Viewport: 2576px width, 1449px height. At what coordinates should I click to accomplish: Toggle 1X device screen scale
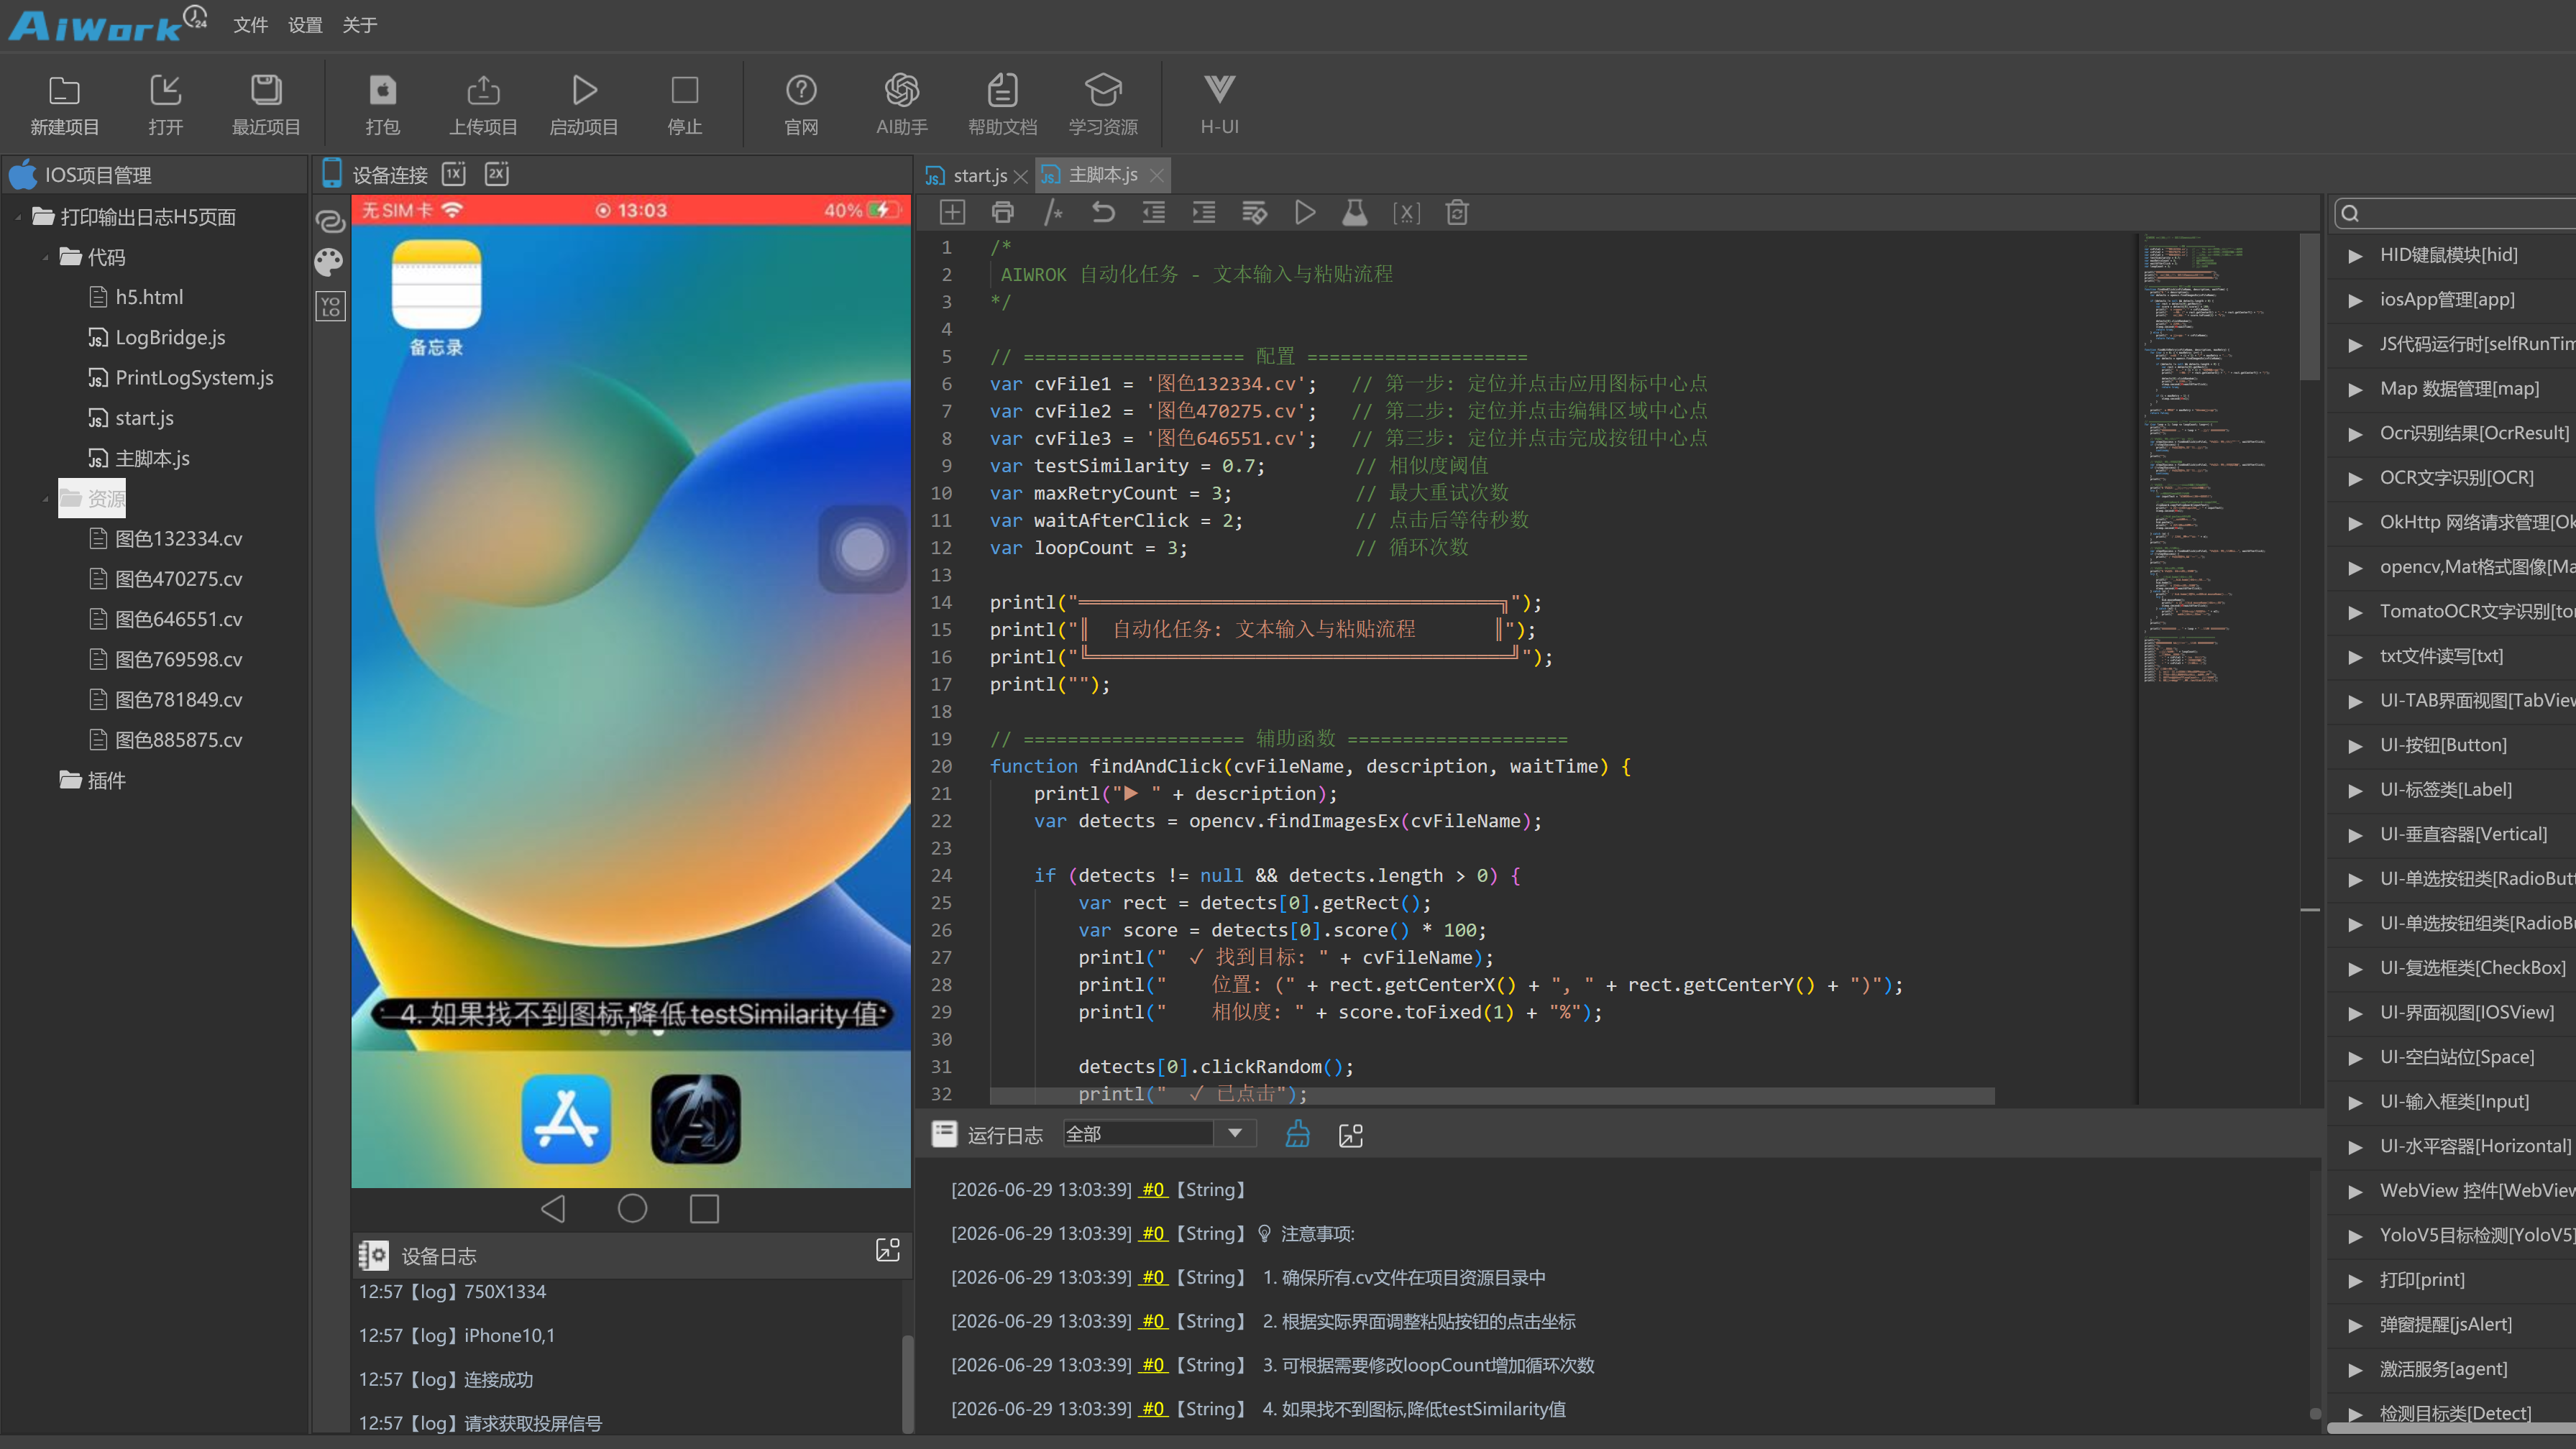click(454, 174)
